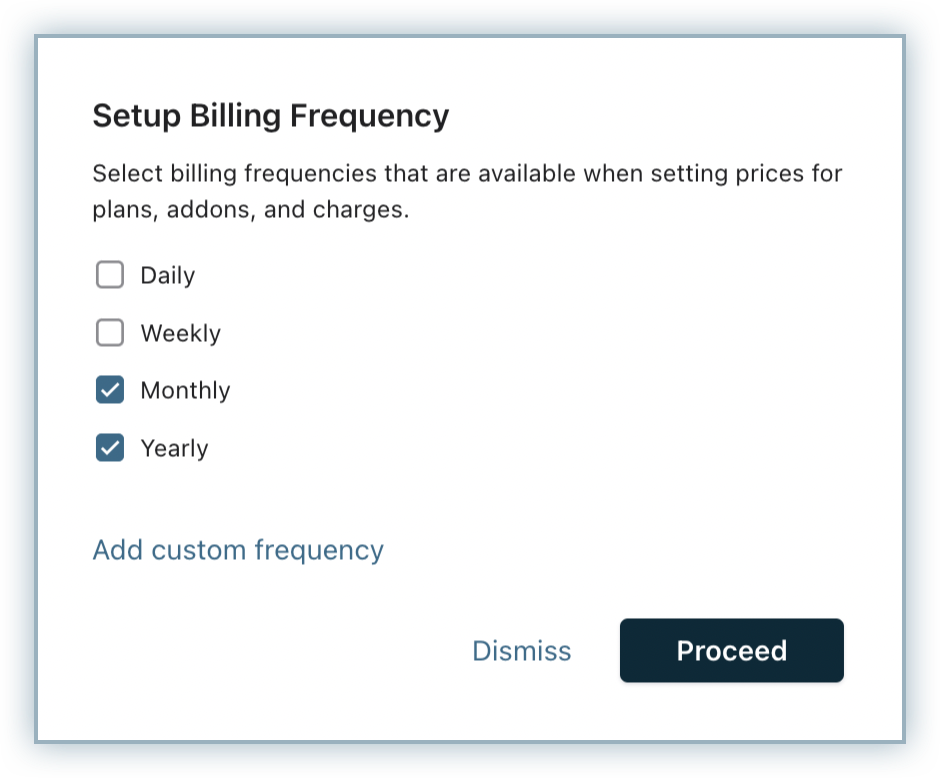Screen dimensions: 940x778
Task: Click the "Select billing frequencies" description line
Action: (x=467, y=174)
